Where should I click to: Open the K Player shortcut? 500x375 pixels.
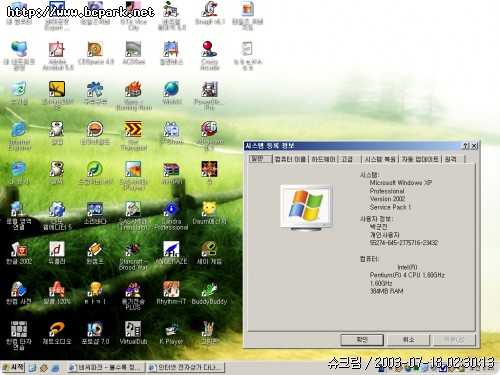click(171, 333)
